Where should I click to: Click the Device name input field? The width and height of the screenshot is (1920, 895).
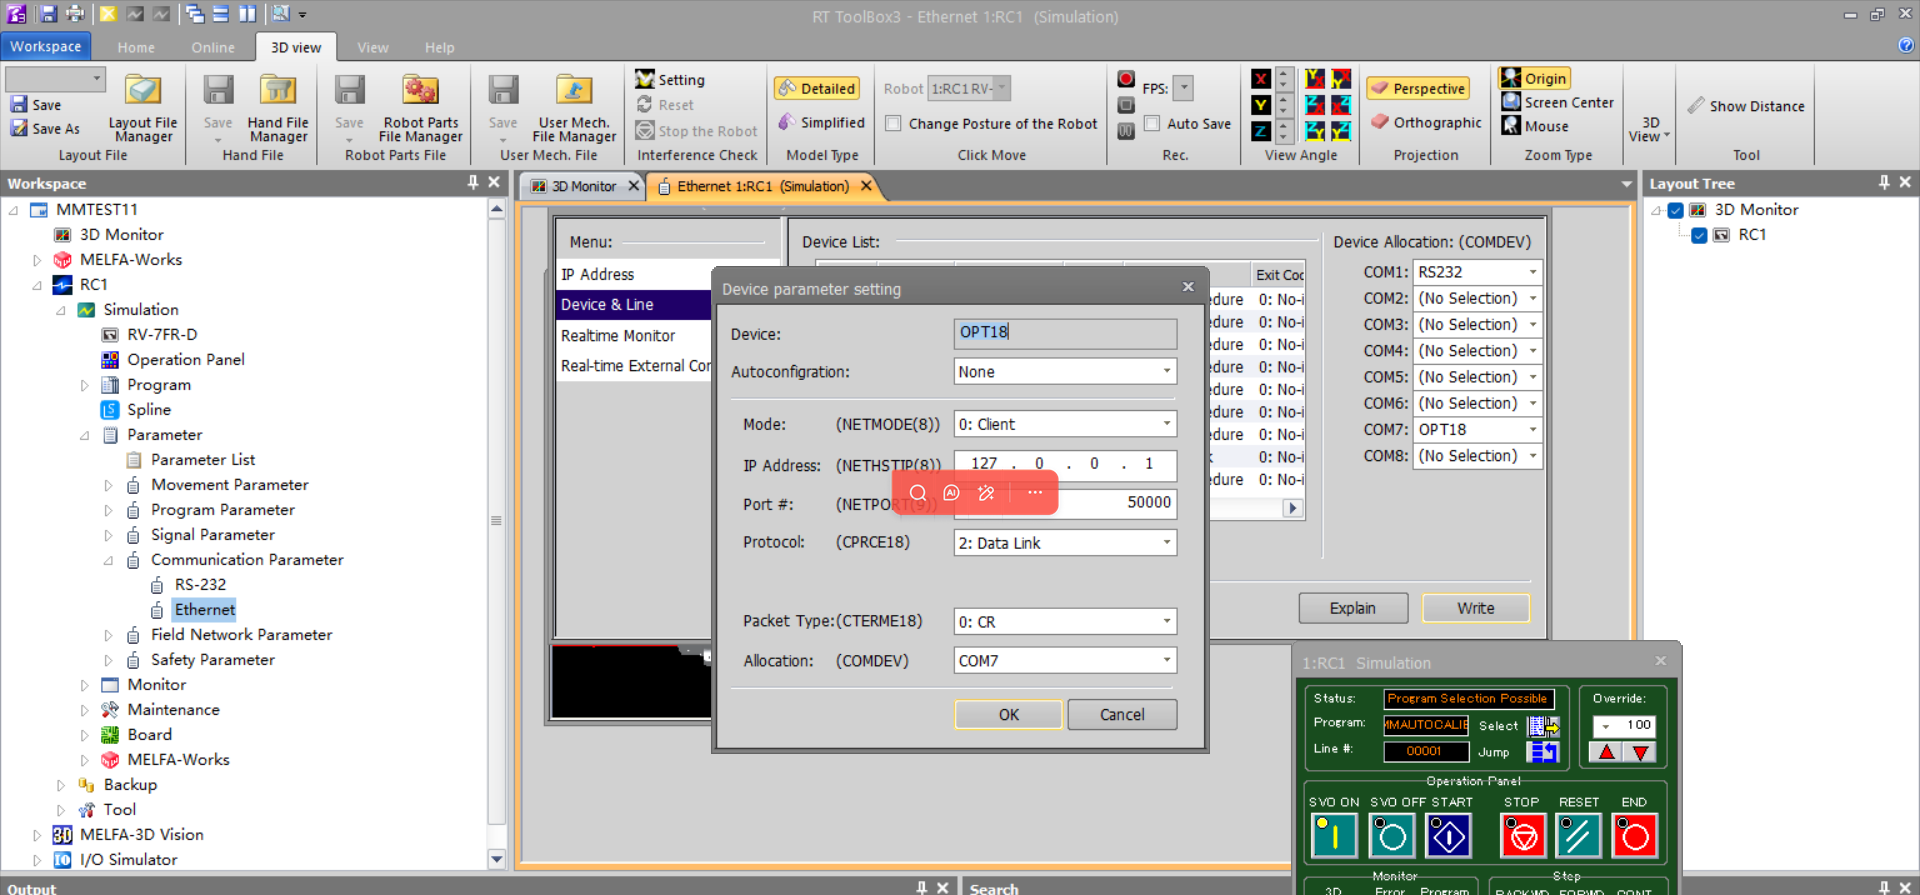tap(1065, 332)
